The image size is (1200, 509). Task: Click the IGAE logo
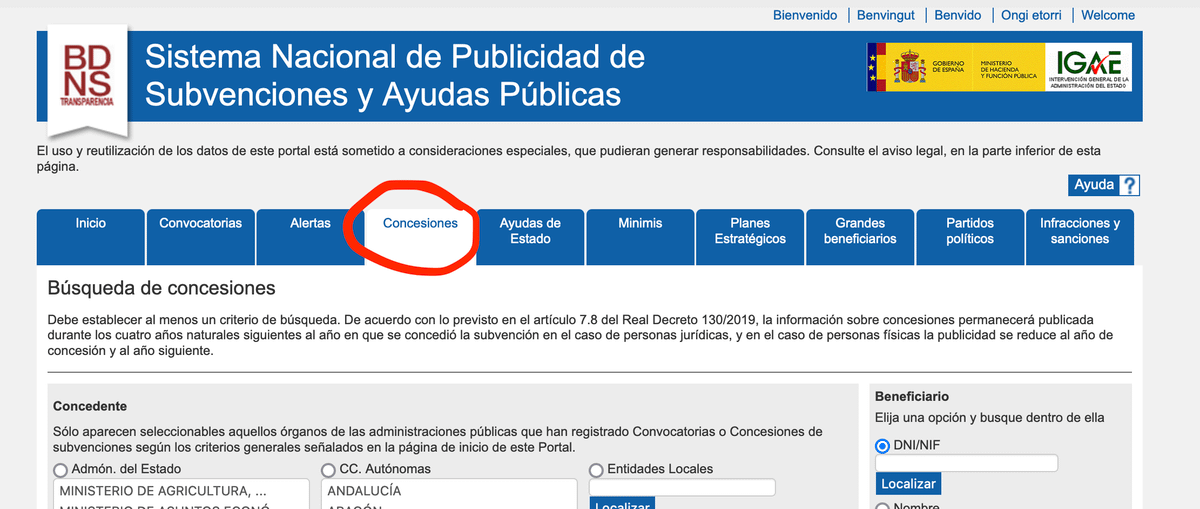(1089, 68)
